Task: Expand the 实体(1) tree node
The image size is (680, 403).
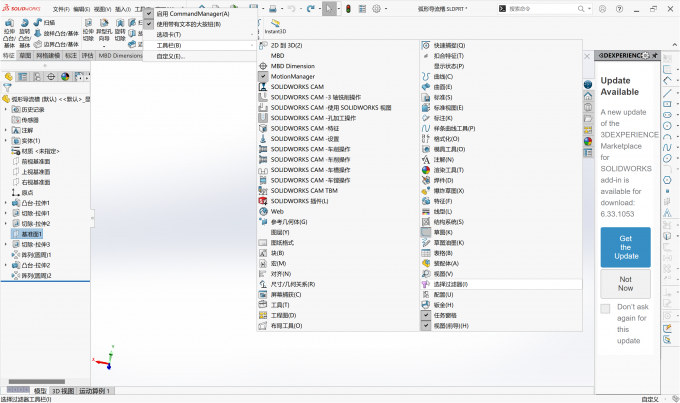Action: click(6, 141)
